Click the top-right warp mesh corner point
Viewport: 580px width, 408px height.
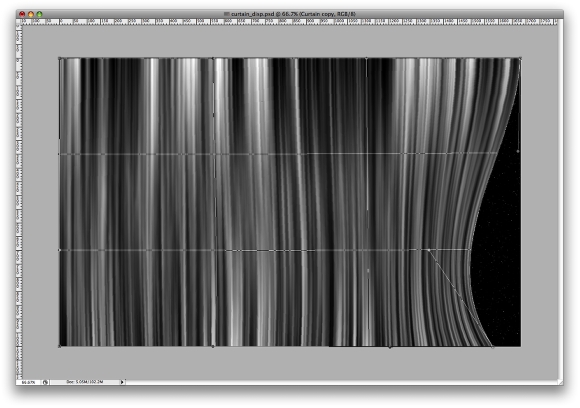click(520, 58)
